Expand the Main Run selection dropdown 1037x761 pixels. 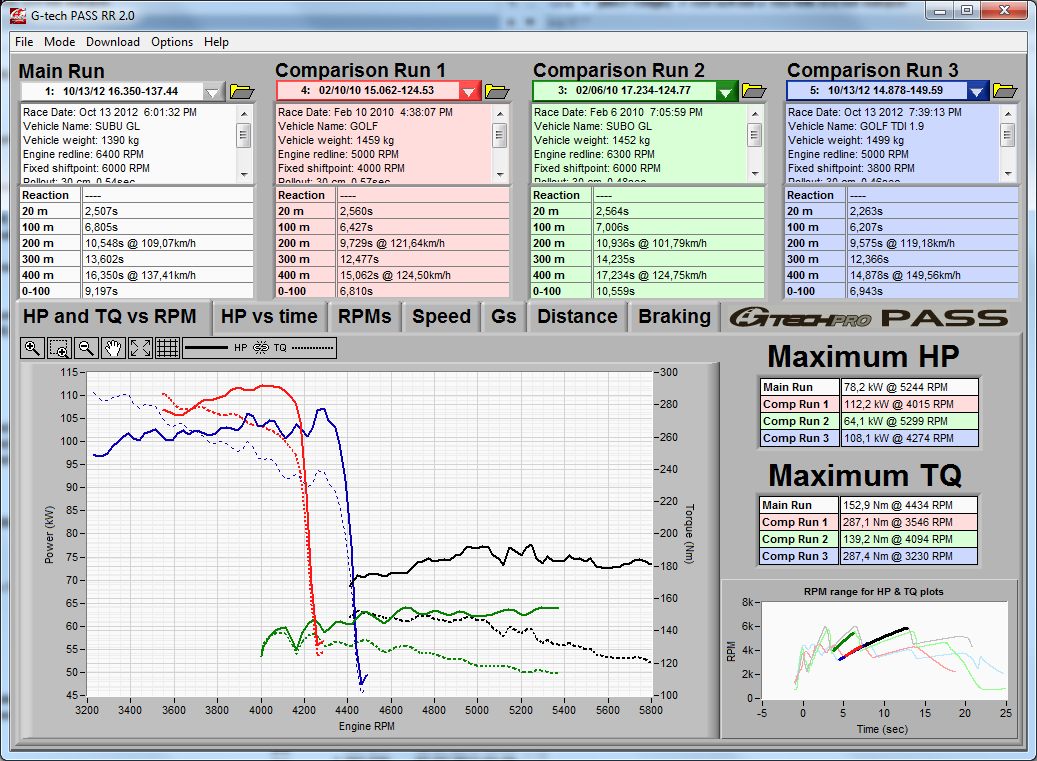click(212, 92)
